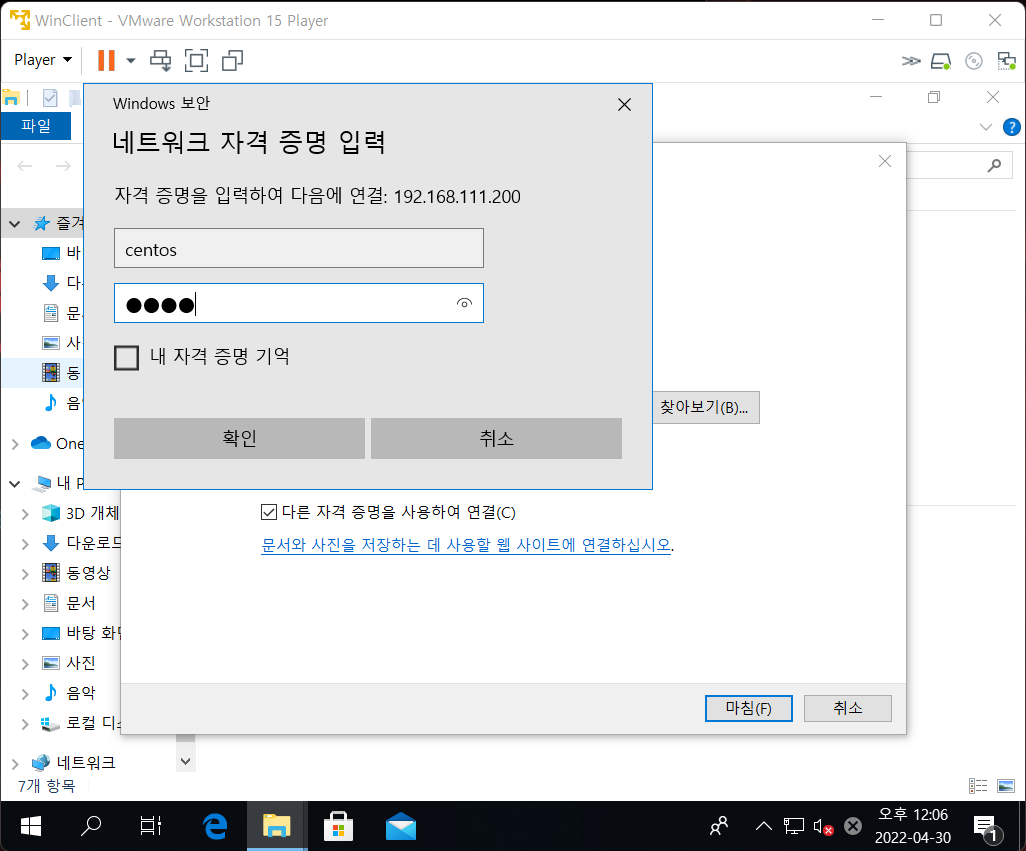The height and width of the screenshot is (851, 1026).
Task: Reveal password with the eye icon
Action: (x=464, y=303)
